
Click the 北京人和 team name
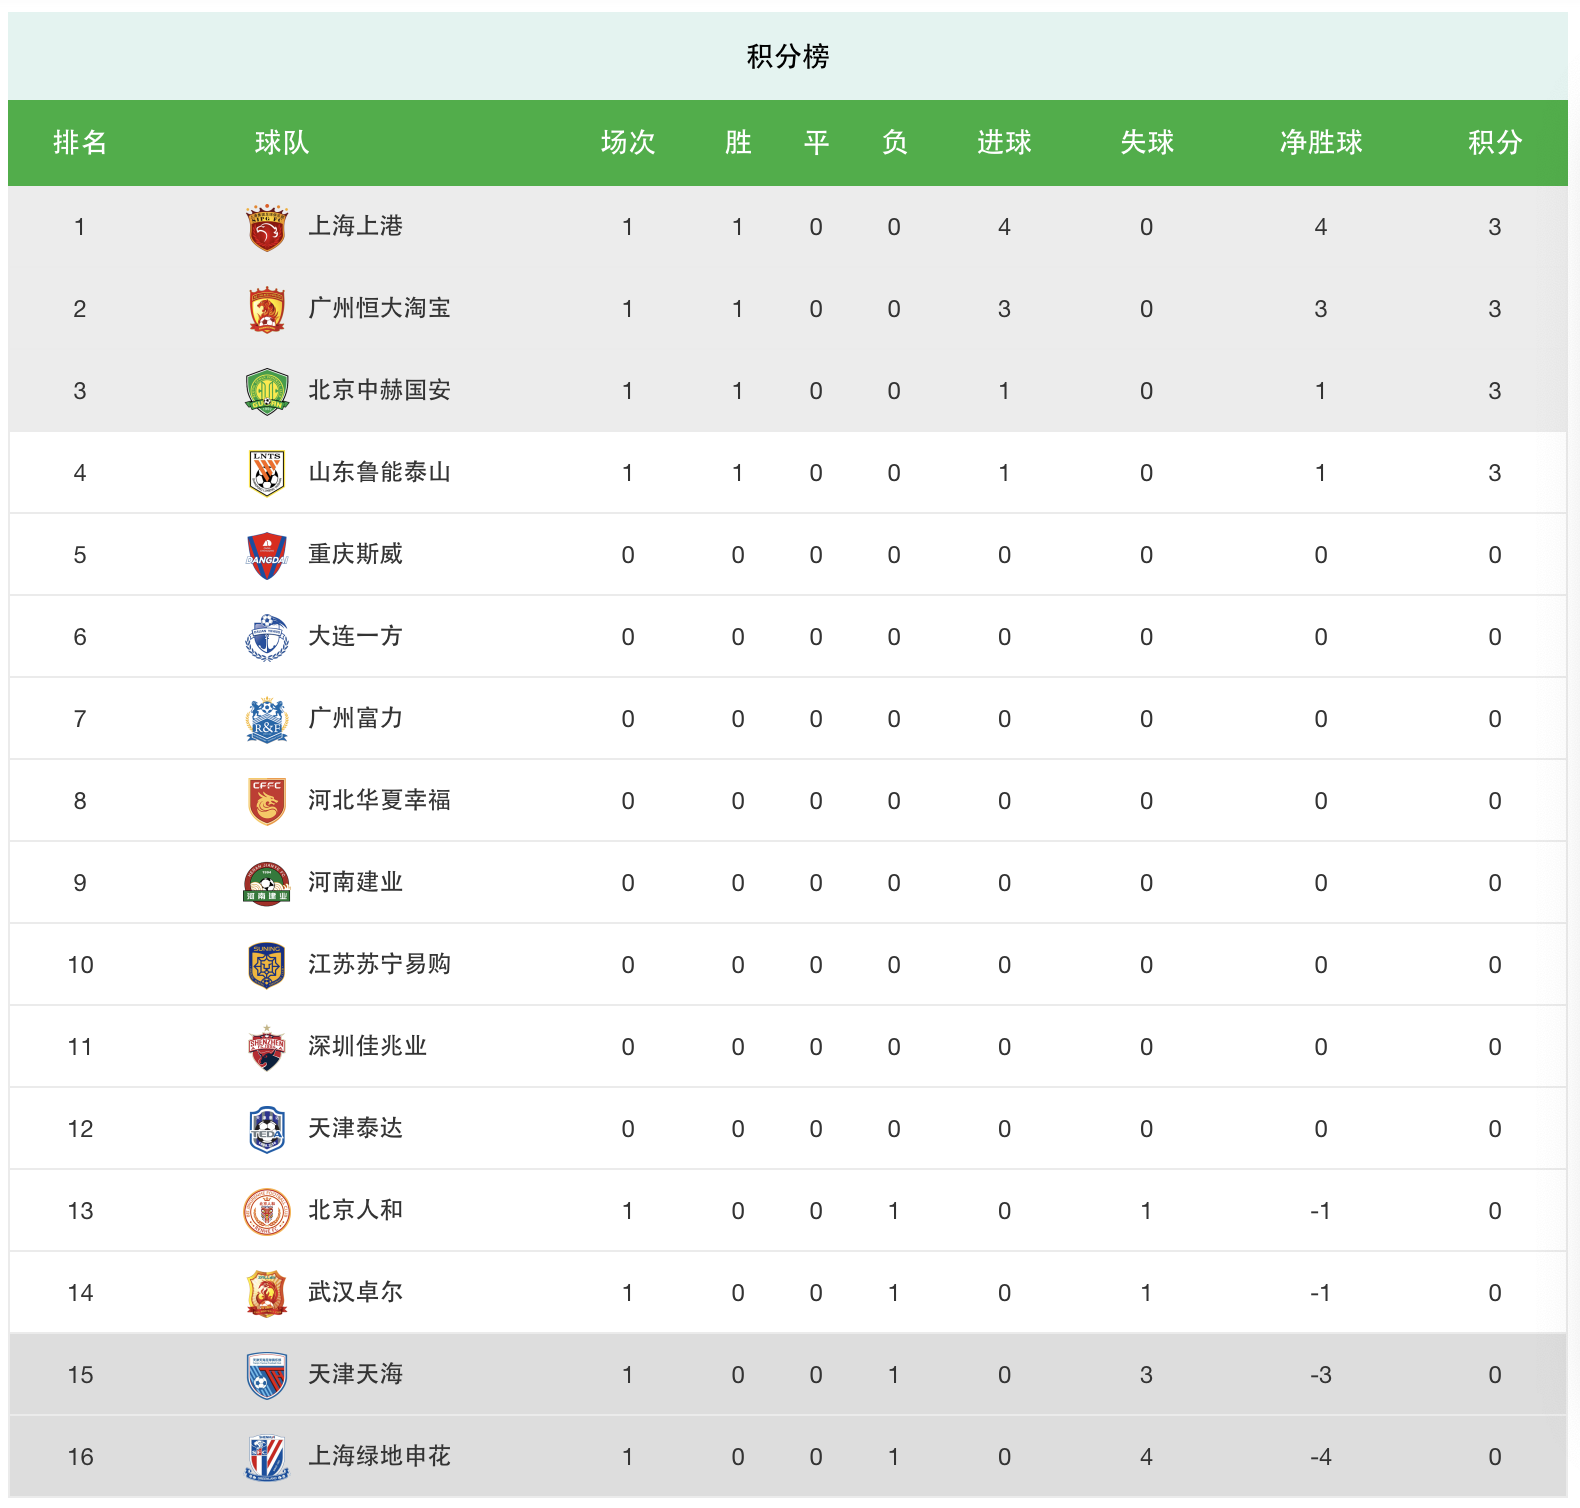coord(355,1210)
